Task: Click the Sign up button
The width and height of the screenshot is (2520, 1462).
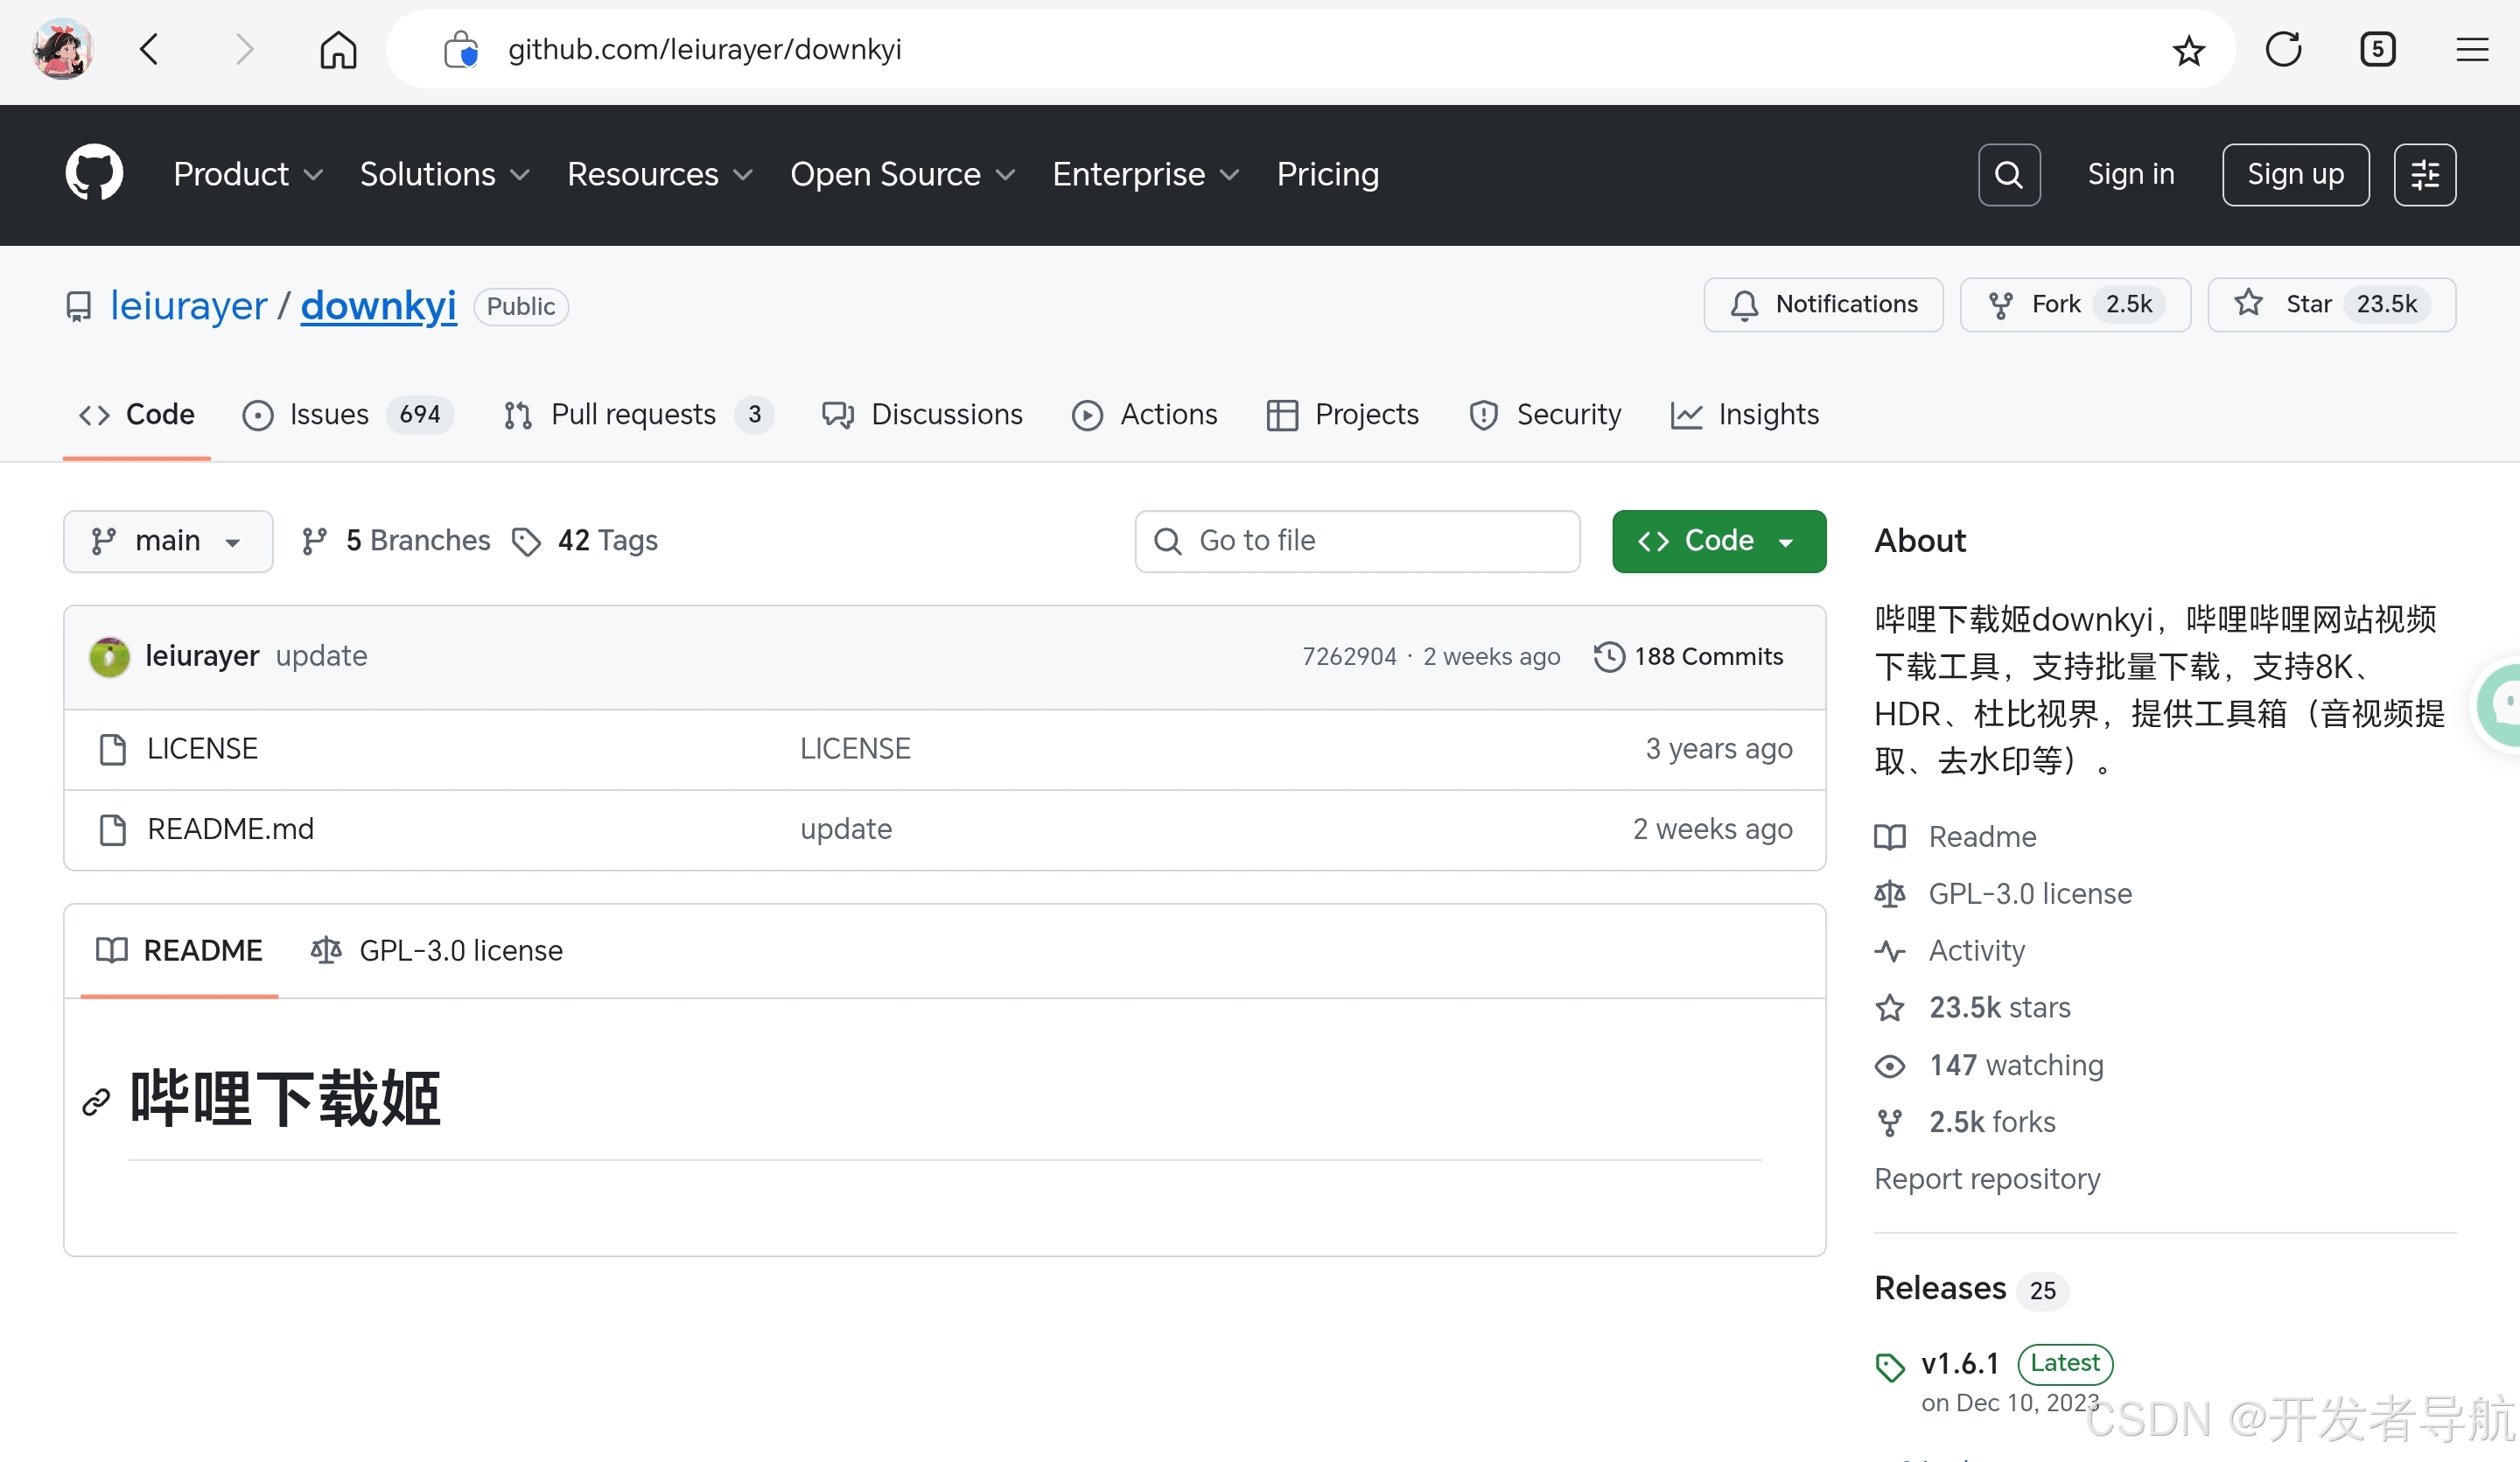Action: point(2296,175)
